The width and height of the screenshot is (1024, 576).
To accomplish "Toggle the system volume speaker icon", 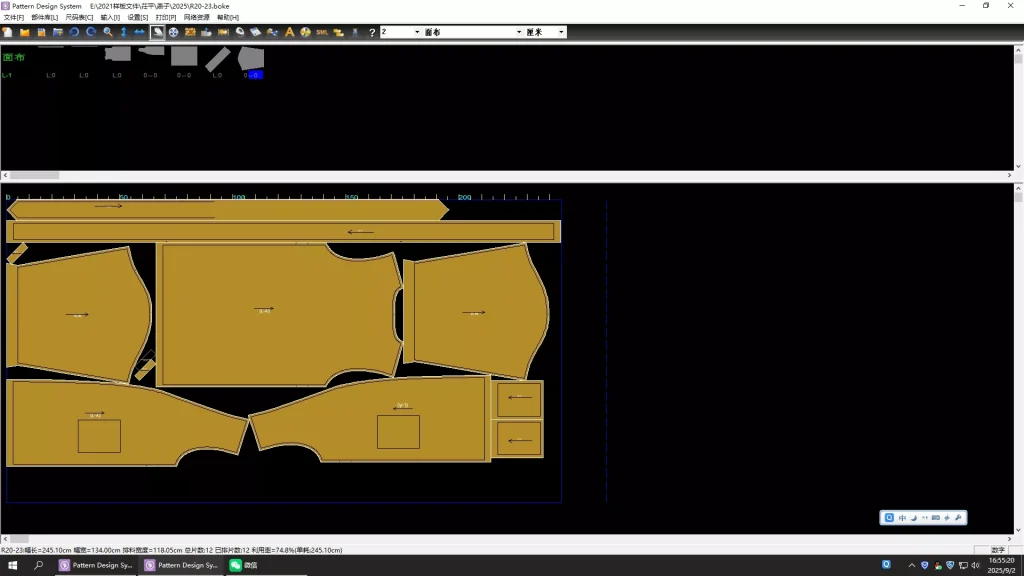I will [x=976, y=565].
